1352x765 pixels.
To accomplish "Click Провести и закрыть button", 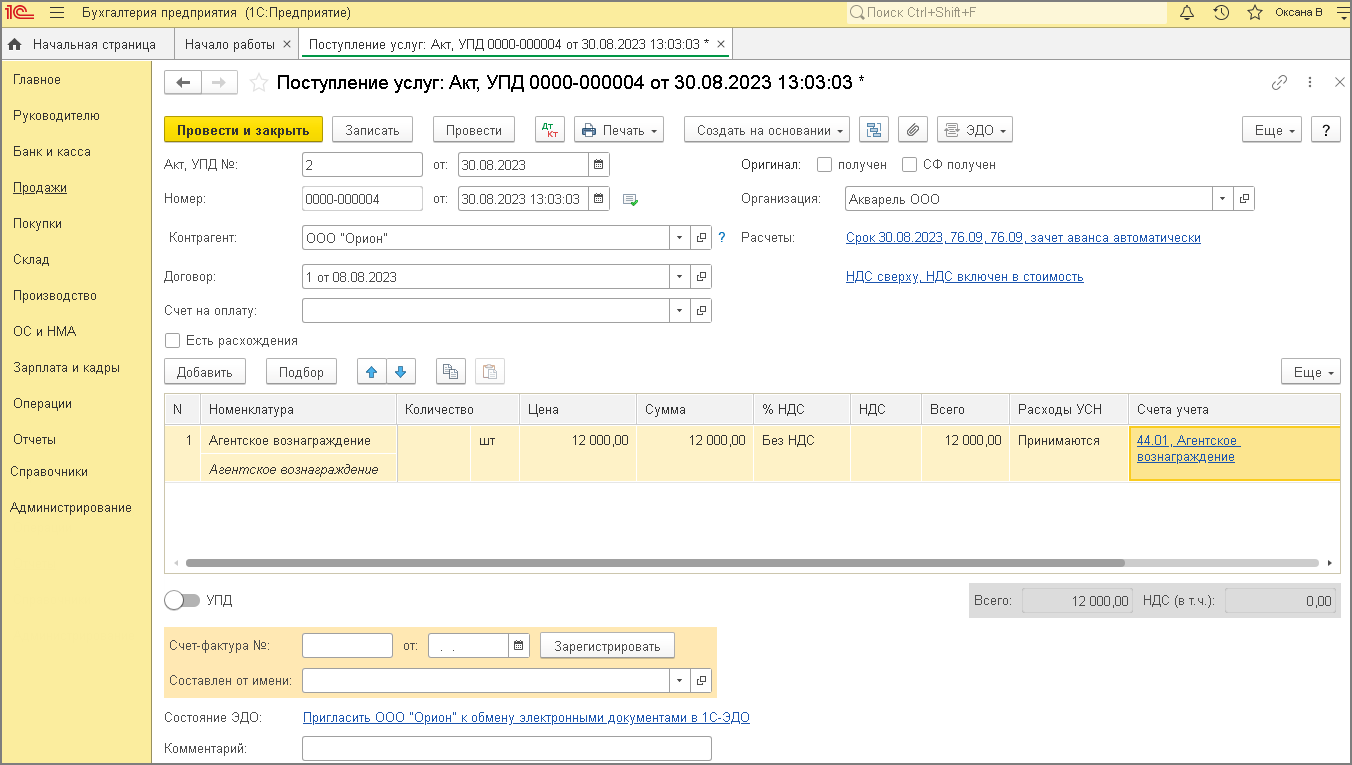I will [244, 130].
